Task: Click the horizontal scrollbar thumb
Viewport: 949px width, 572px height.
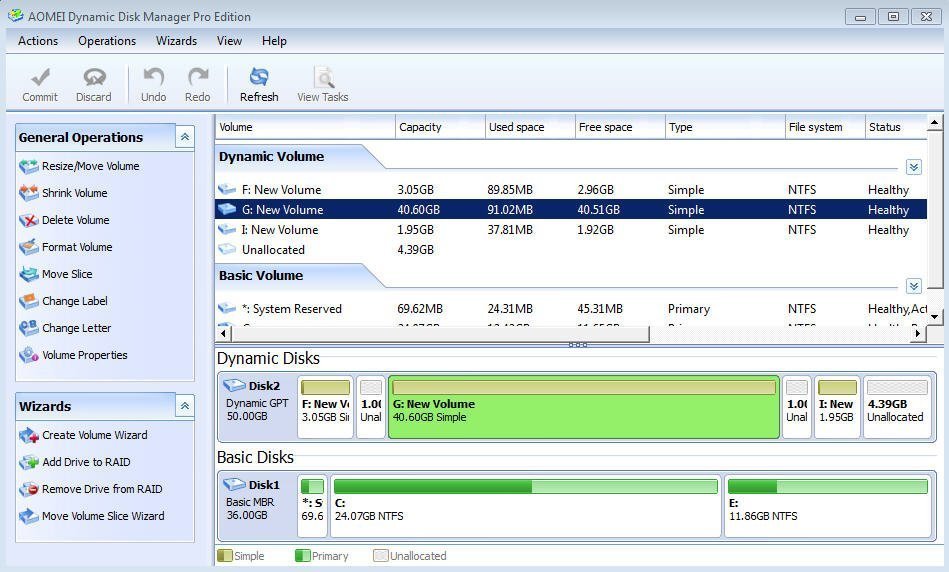Action: 440,334
